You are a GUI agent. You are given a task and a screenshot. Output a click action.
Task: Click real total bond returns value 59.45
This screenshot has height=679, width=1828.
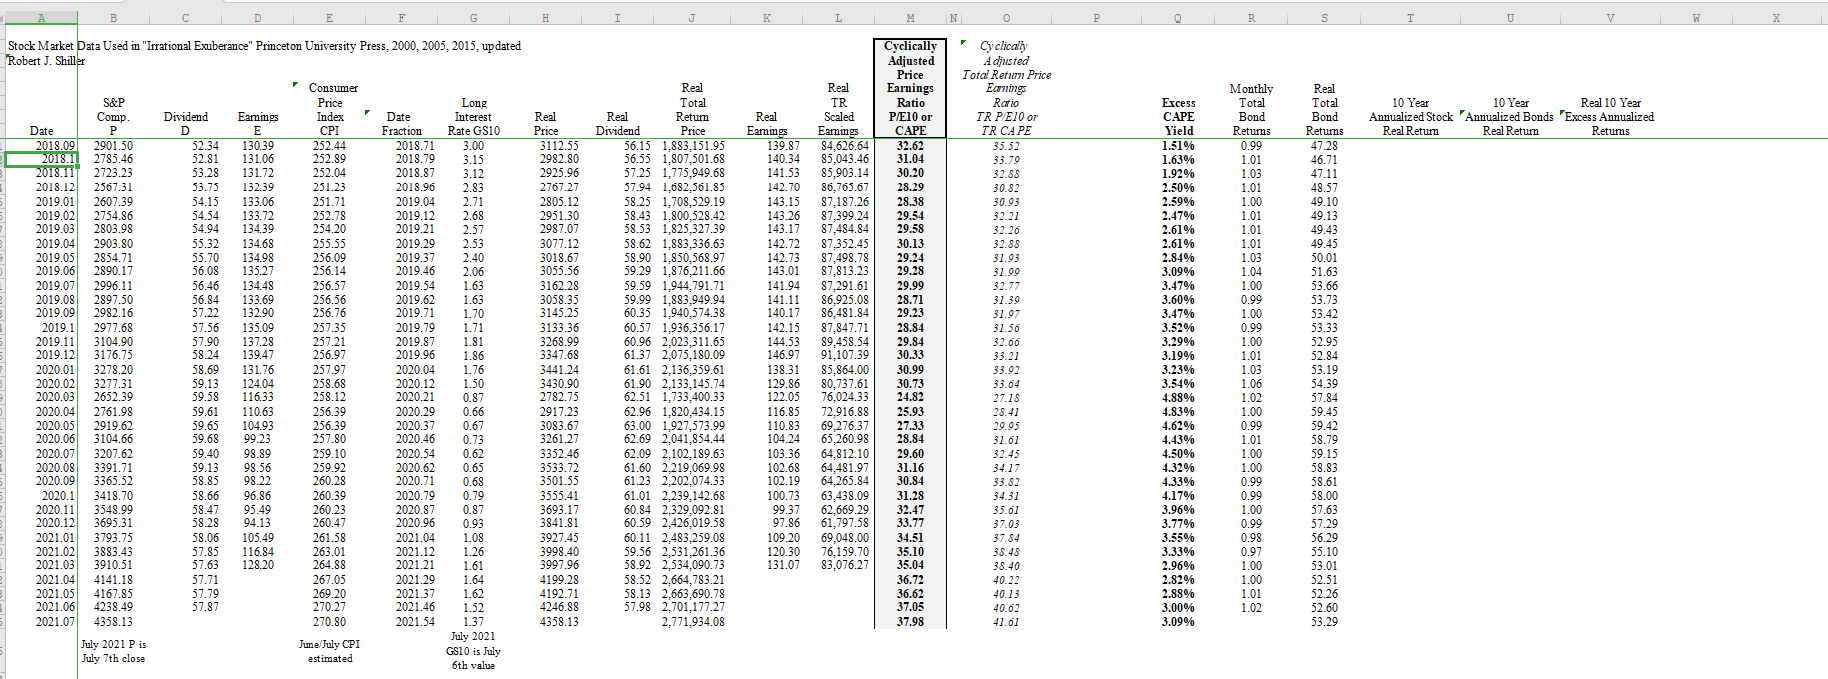1324,411
